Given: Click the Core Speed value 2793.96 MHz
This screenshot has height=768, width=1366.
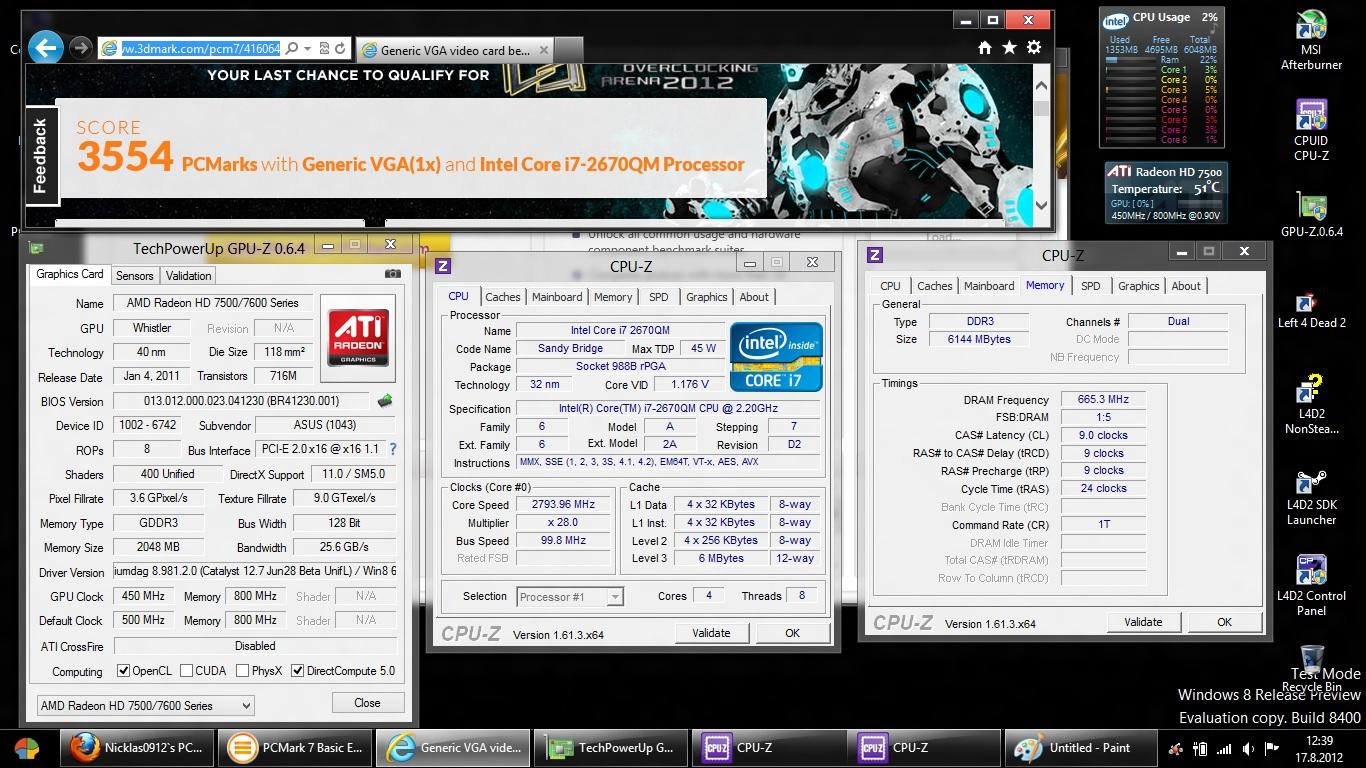Looking at the screenshot, I should click(x=563, y=504).
